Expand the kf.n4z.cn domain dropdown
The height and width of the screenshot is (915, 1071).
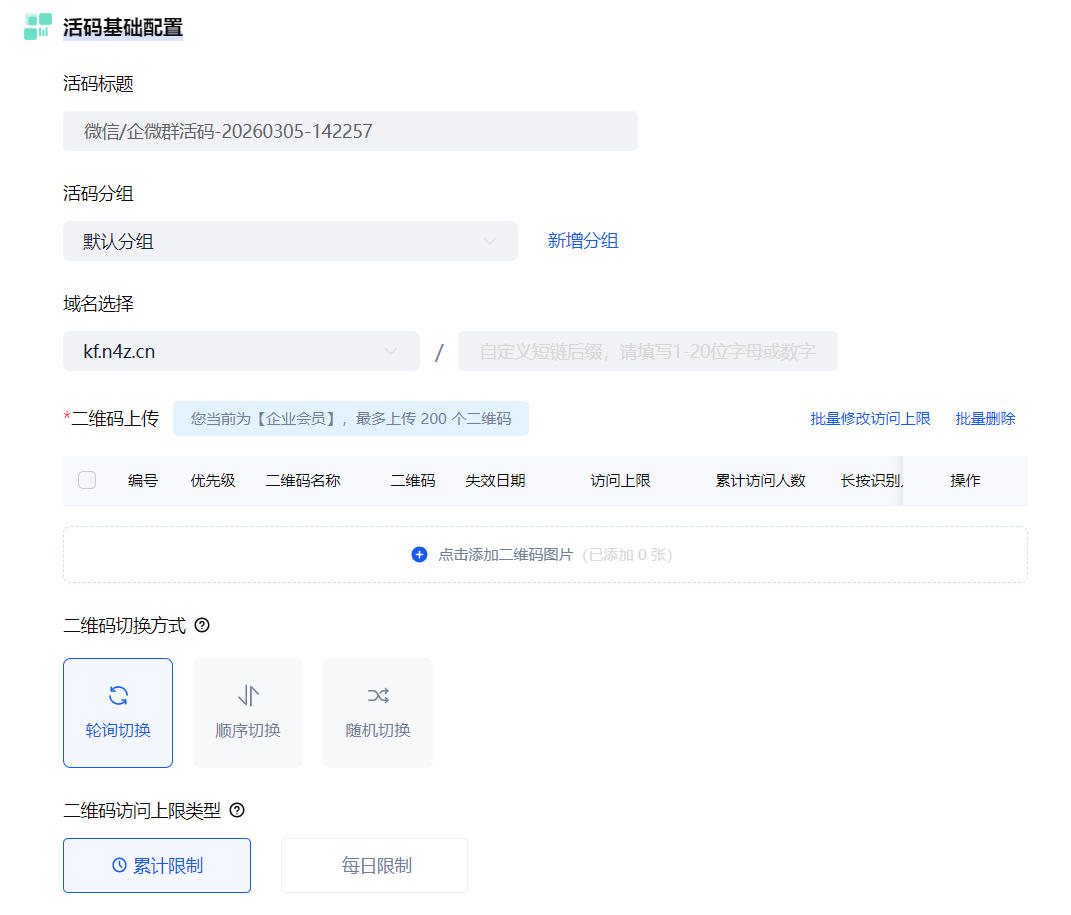241,351
